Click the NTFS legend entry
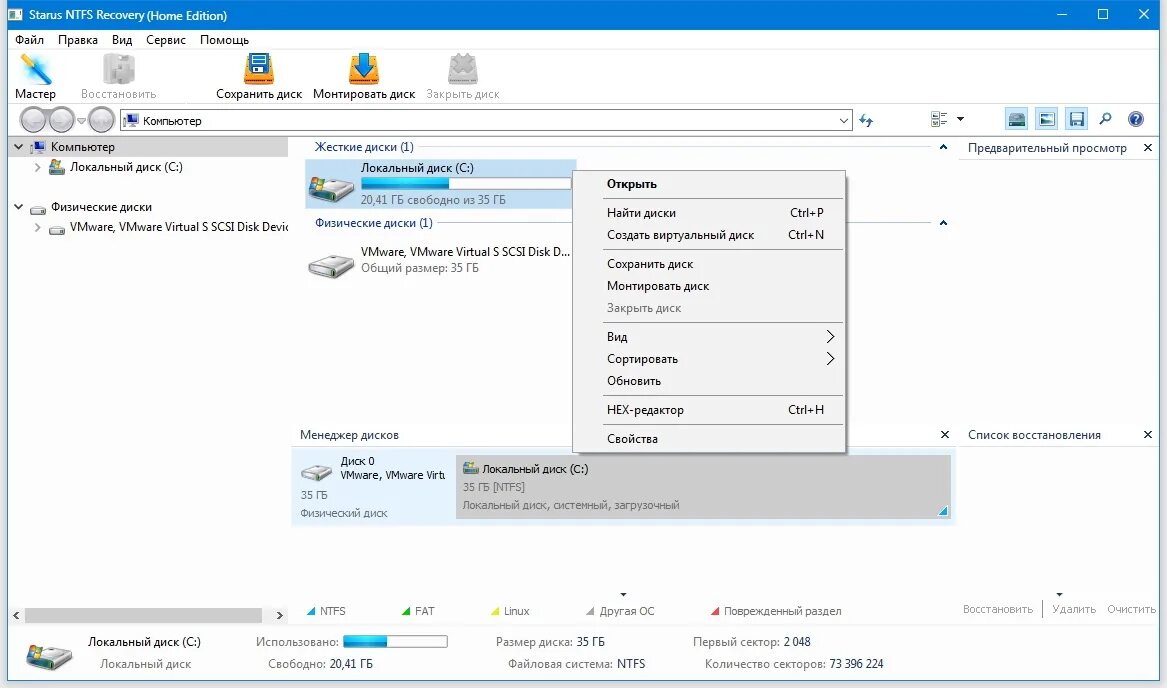This screenshot has height=688, width=1167. (x=326, y=611)
